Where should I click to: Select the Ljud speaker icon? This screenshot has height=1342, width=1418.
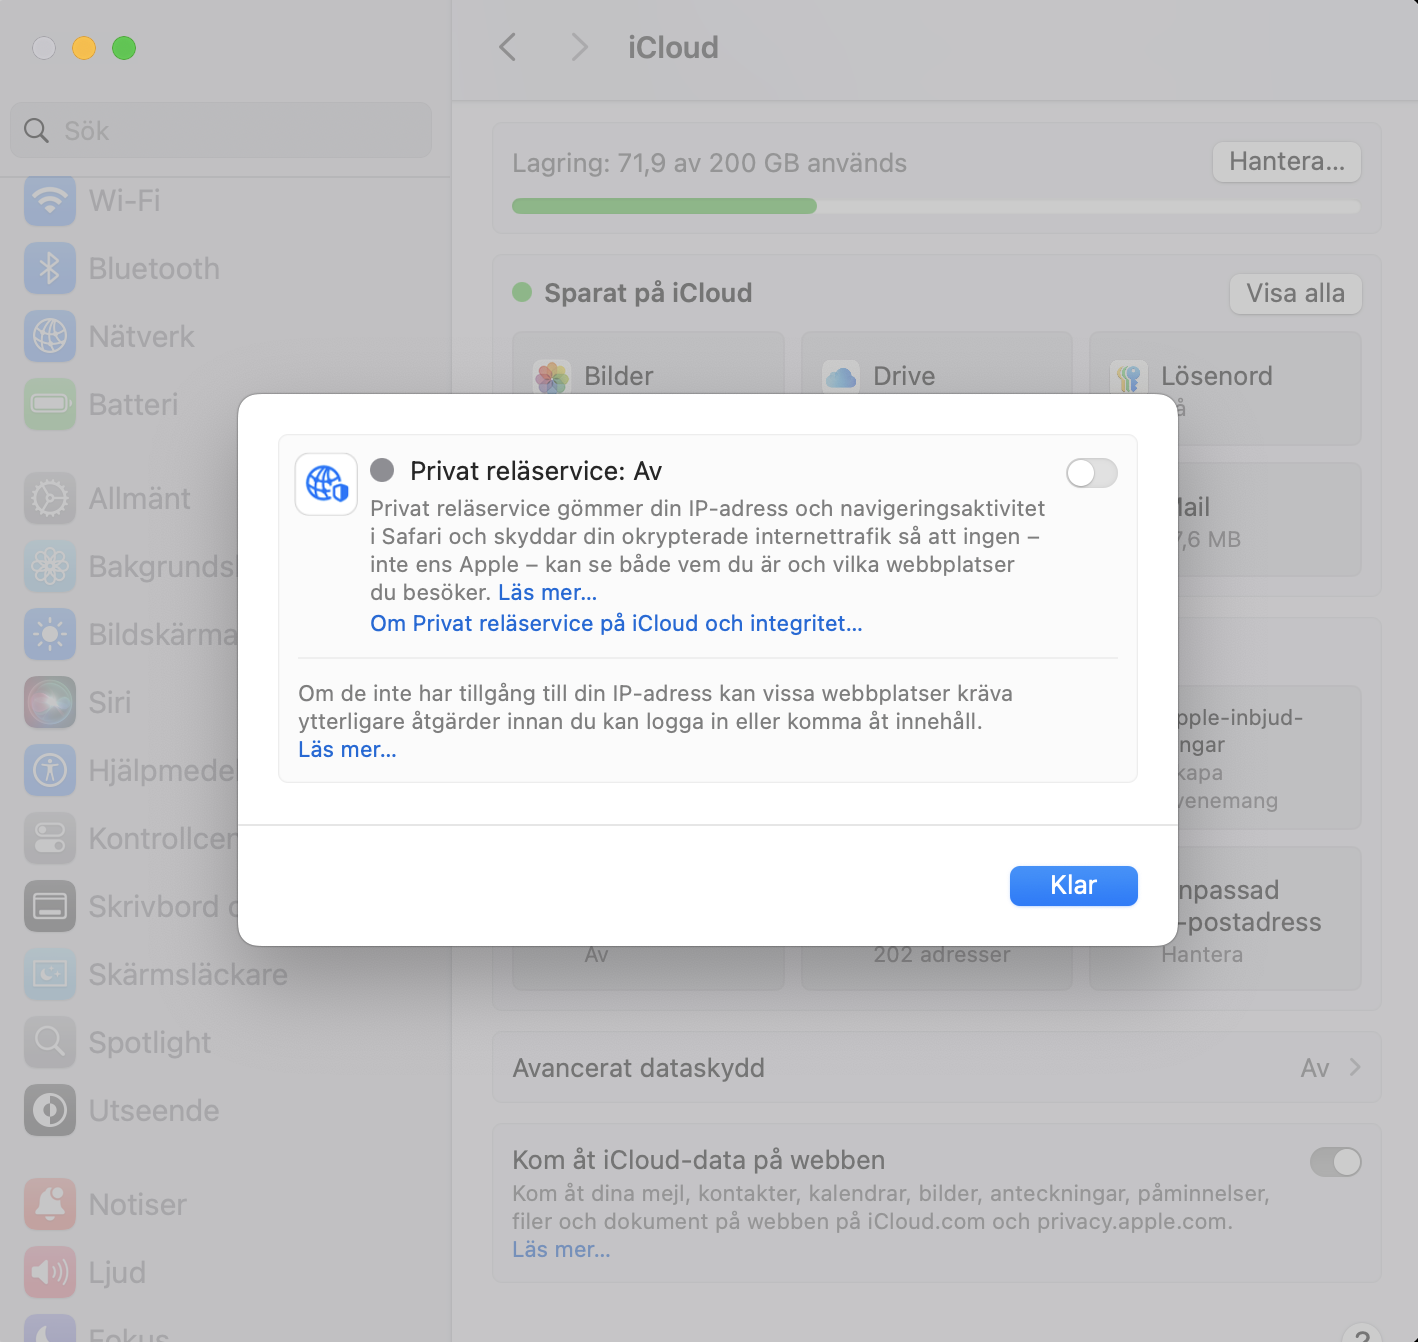pyautogui.click(x=50, y=1272)
